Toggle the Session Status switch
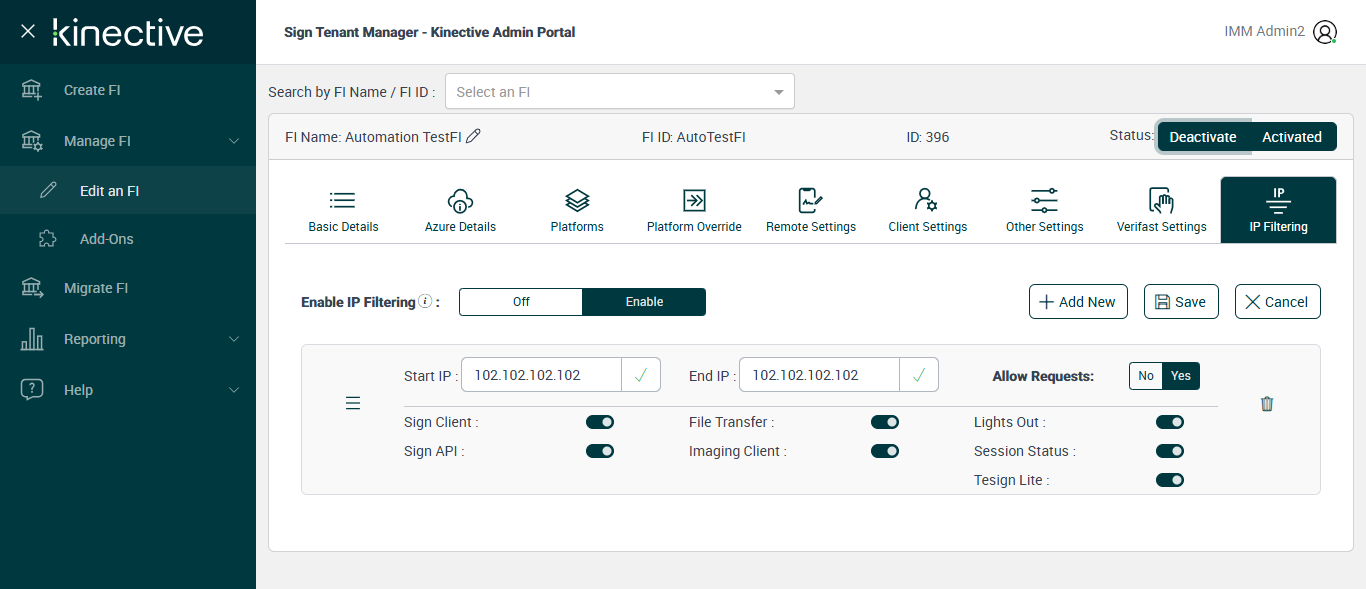 1170,451
